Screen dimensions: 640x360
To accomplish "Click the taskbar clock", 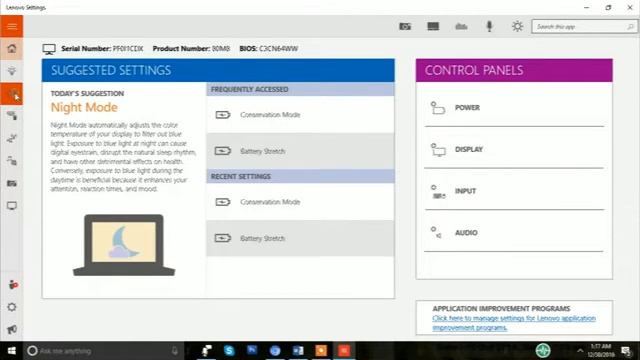I will [601, 351].
